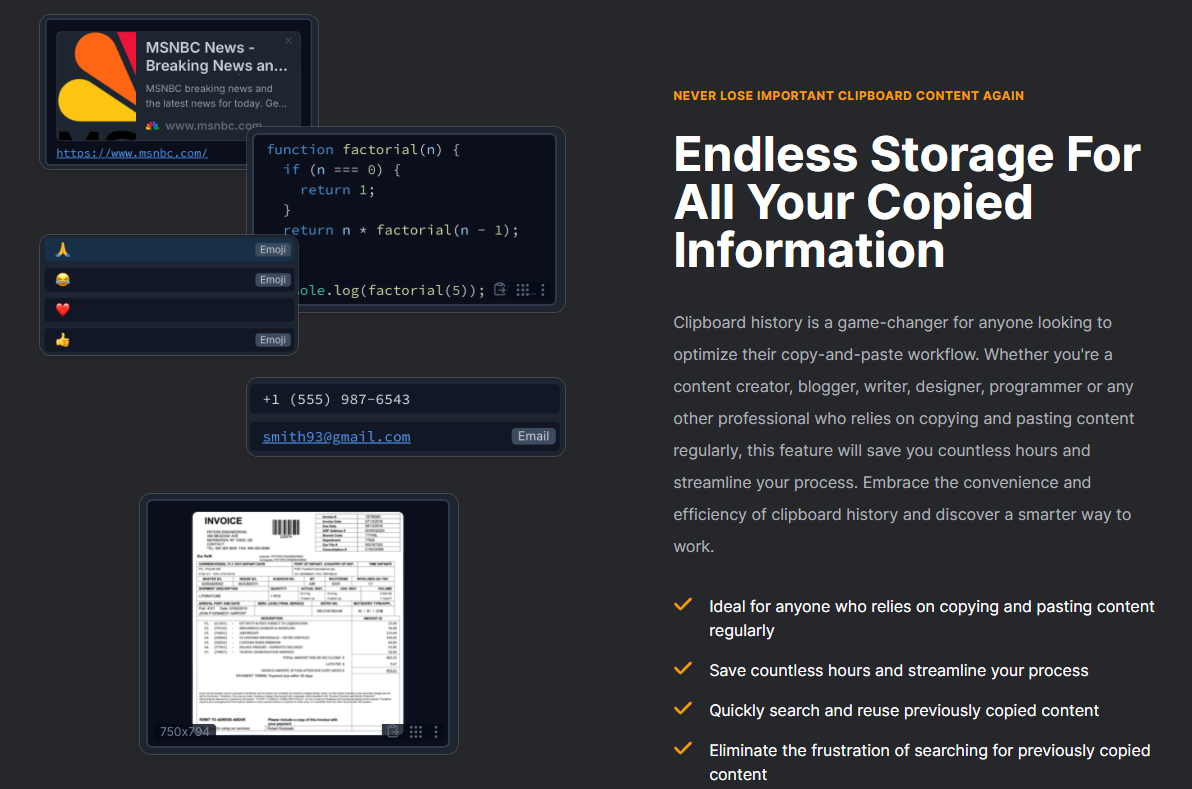Click the 'Clipboard history is a game-changer' paragraph line

892,322
